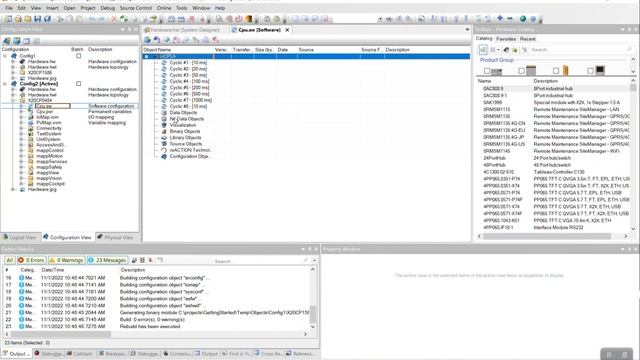Check the fourth Product Group filter checkbox
640x360 pixels.
click(x=590, y=71)
